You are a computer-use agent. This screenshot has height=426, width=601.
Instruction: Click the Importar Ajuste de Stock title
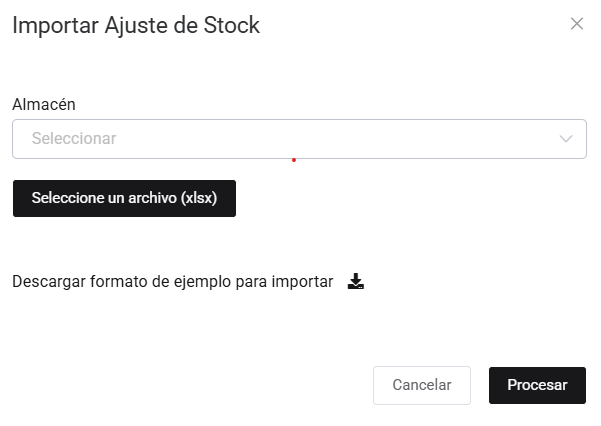[136, 26]
